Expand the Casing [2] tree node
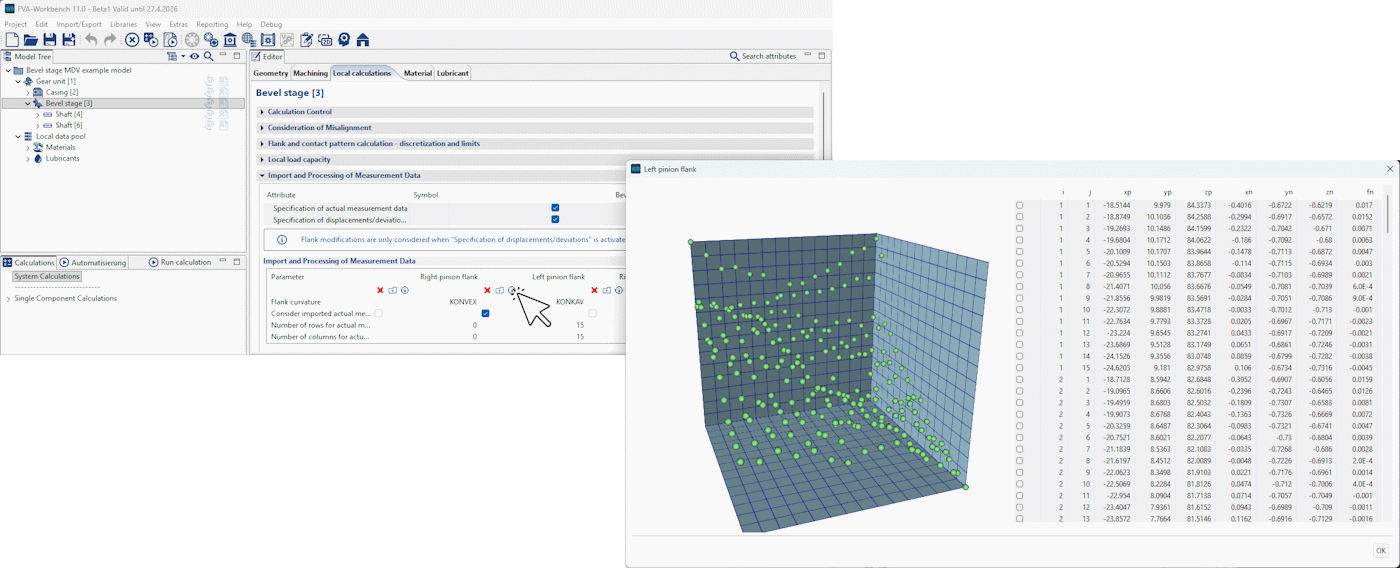 tap(28, 92)
